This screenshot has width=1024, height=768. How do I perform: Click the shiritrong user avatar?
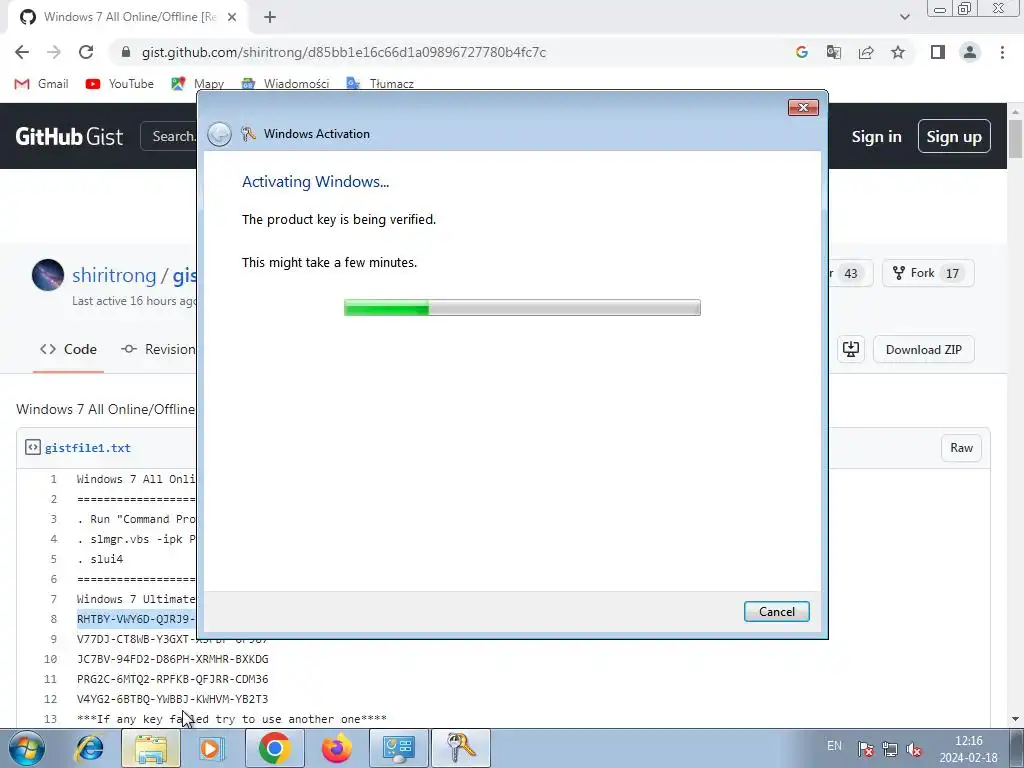[x=48, y=275]
